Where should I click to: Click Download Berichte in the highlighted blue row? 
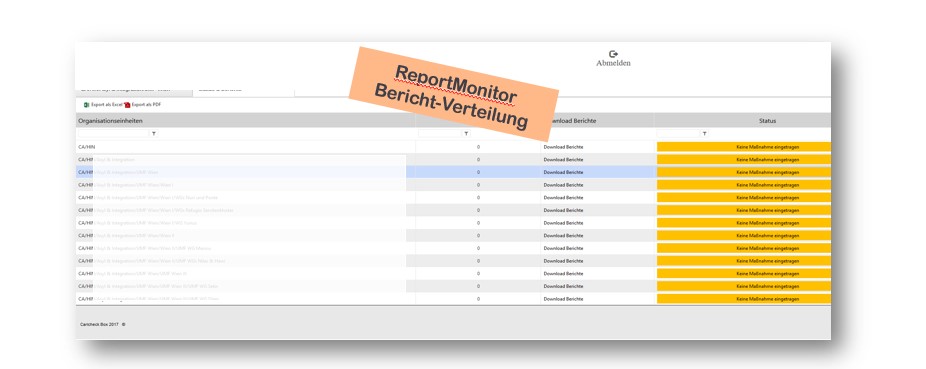click(x=563, y=172)
